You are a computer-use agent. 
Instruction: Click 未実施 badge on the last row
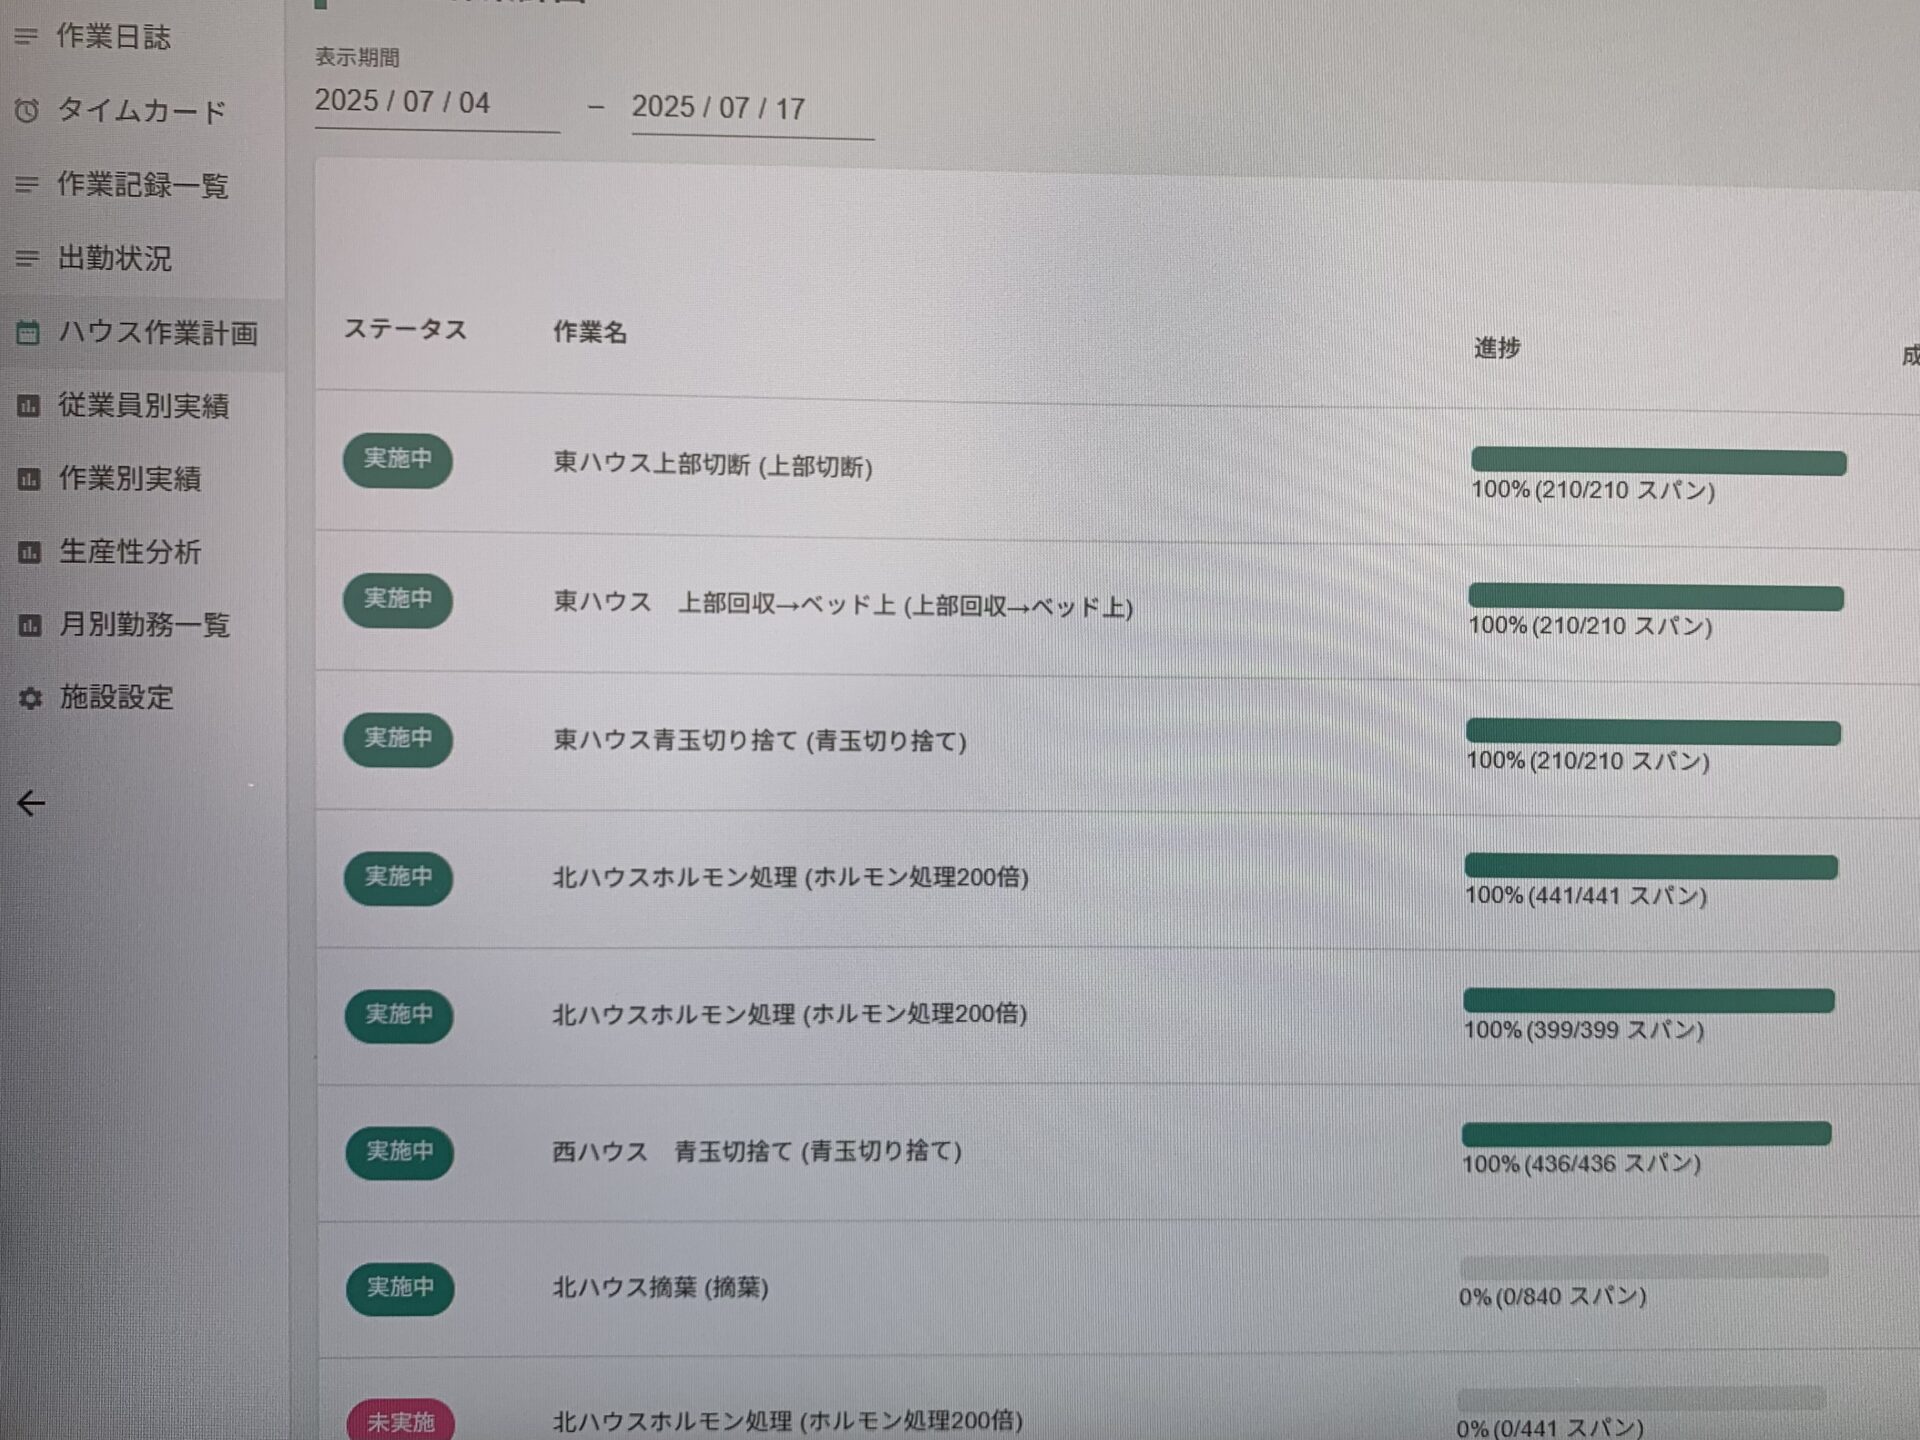400,1421
